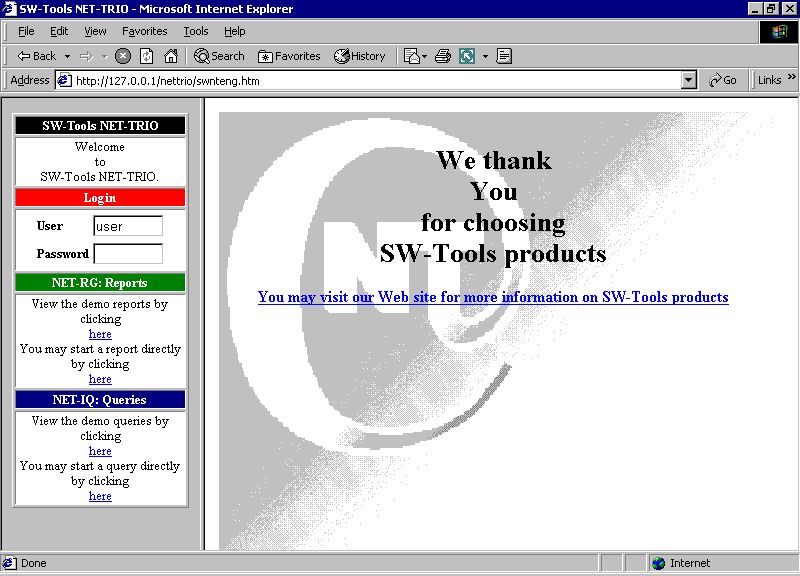This screenshot has width=800, height=576.
Task: Open the Tools menu
Action: pos(196,31)
